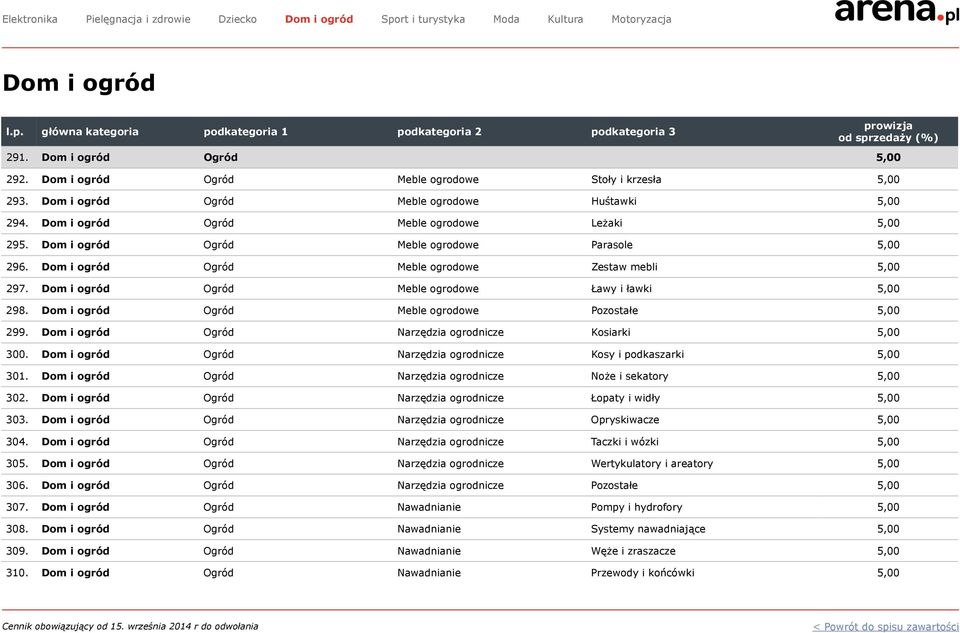960x633 pixels.
Task: Open the Pielęgnacja i zdrowie tab
Action: tap(138, 19)
